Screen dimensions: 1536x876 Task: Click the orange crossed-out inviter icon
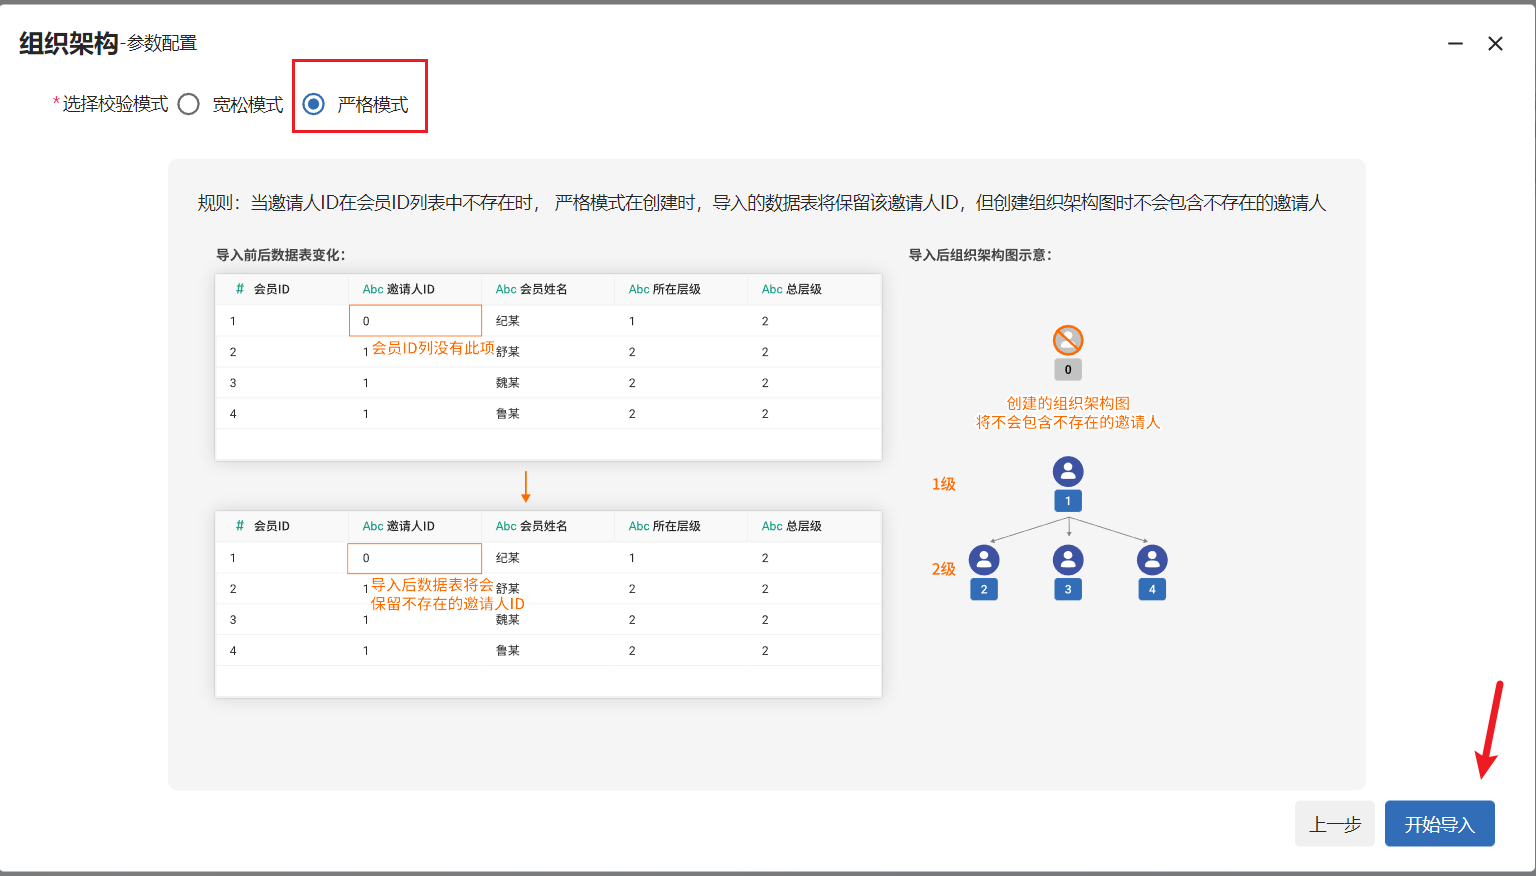[1068, 340]
